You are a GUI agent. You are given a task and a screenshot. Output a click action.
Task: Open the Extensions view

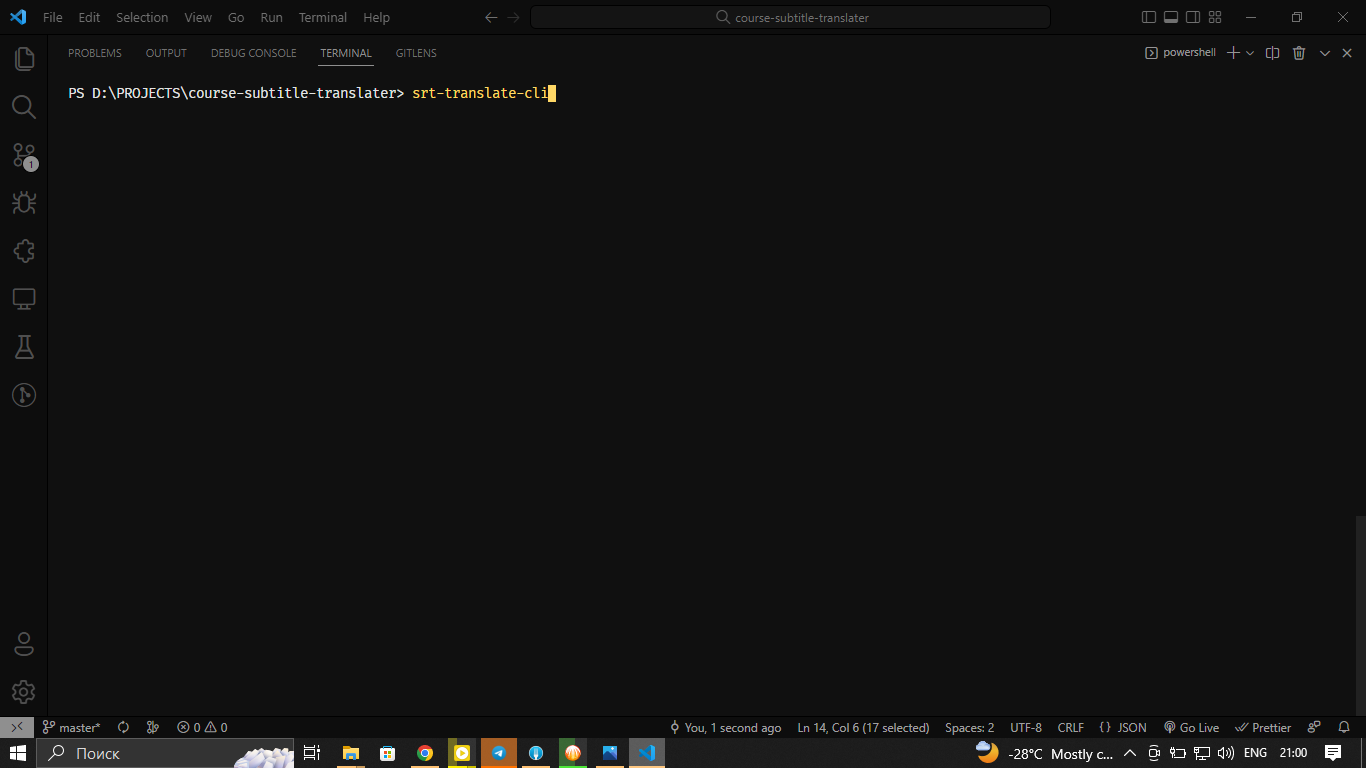(x=24, y=251)
